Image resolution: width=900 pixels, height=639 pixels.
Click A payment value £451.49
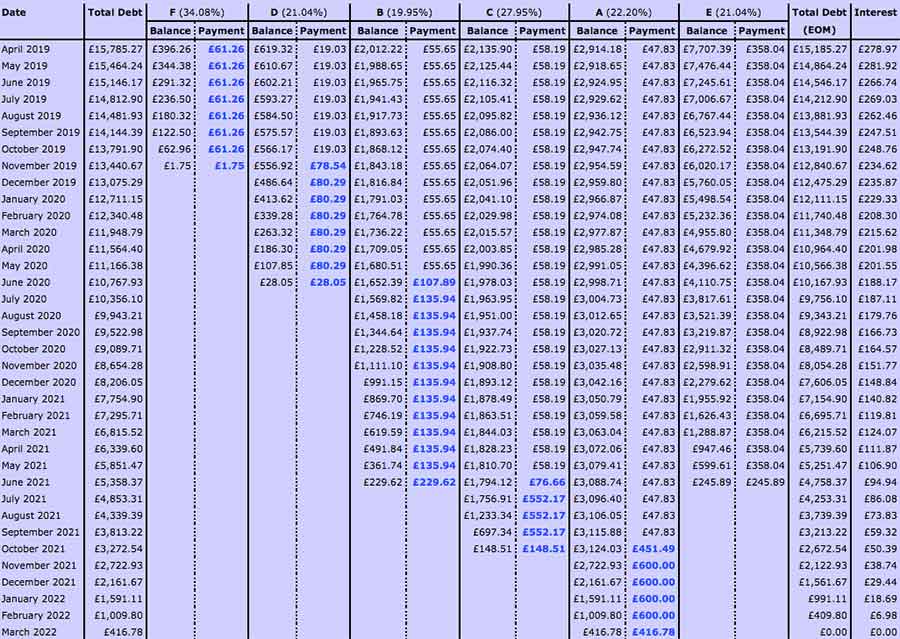654,549
